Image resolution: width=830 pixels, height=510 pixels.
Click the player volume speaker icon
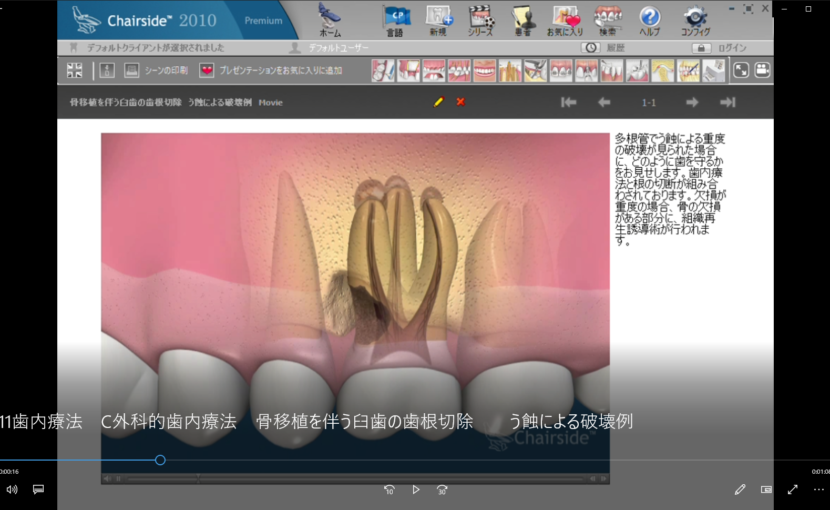12,490
